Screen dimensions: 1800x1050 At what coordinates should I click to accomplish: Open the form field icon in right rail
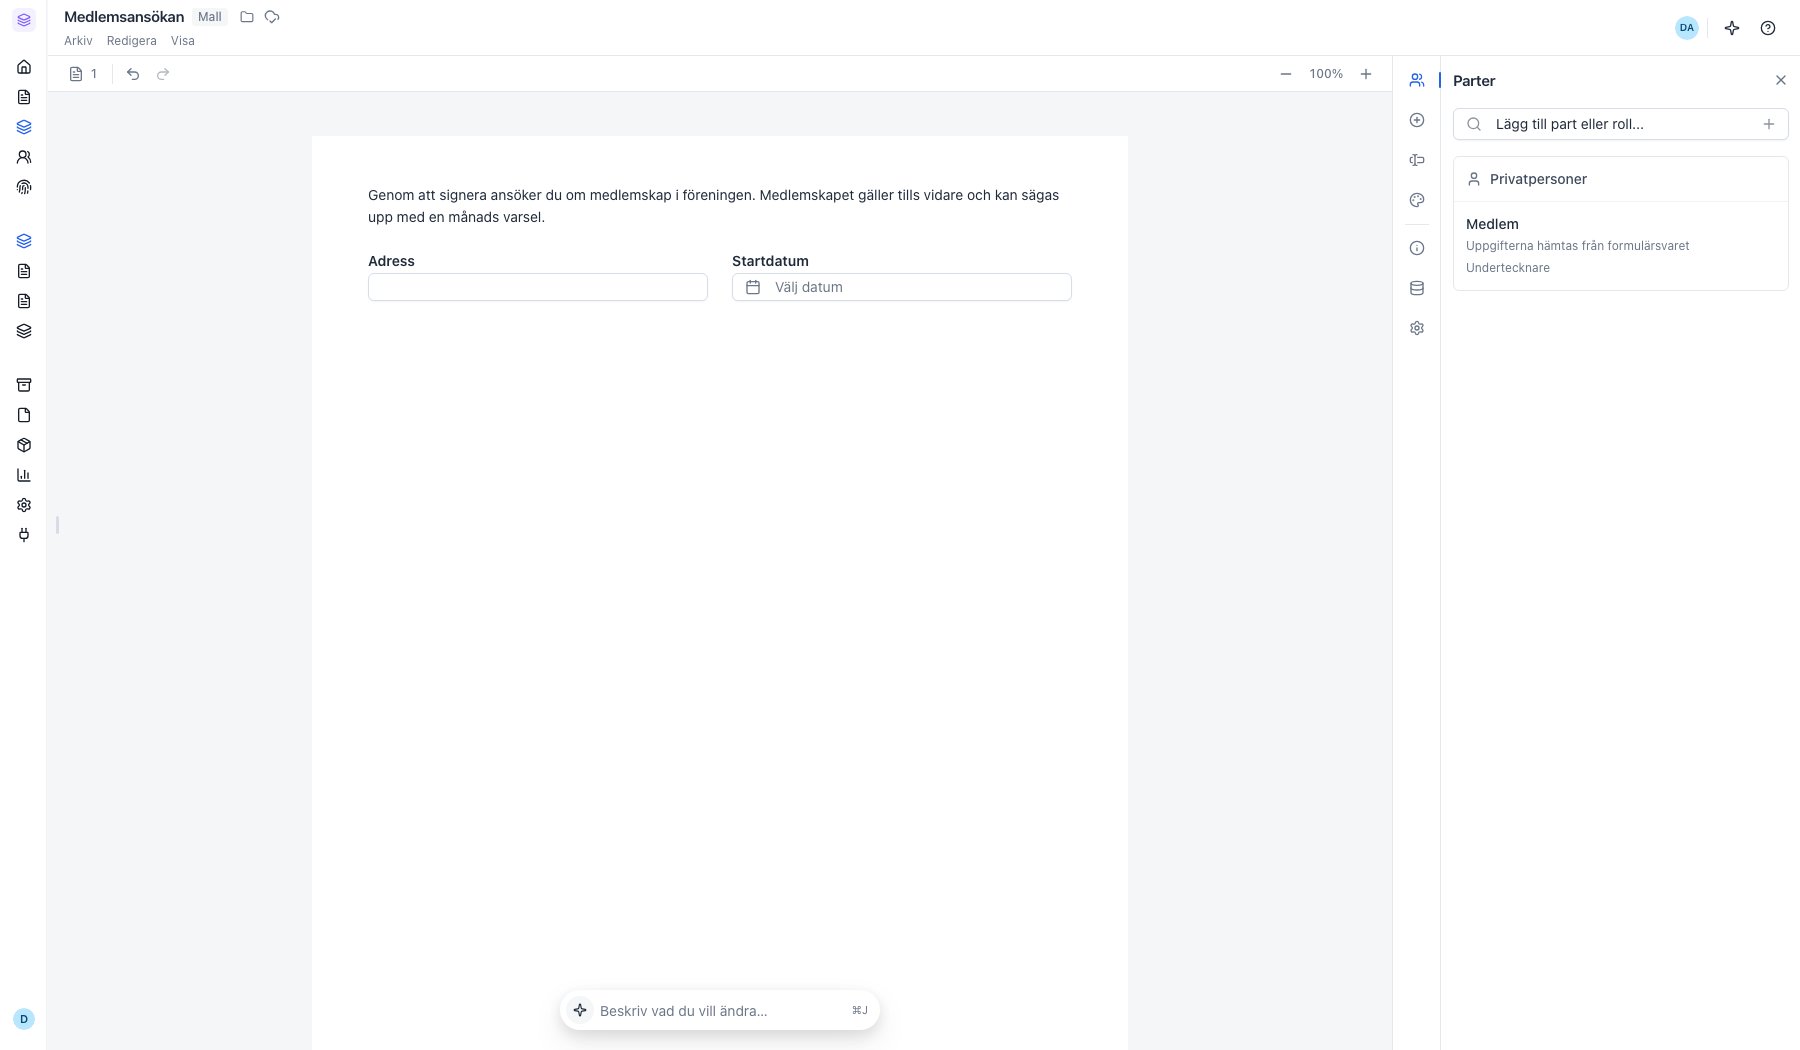tap(1417, 160)
